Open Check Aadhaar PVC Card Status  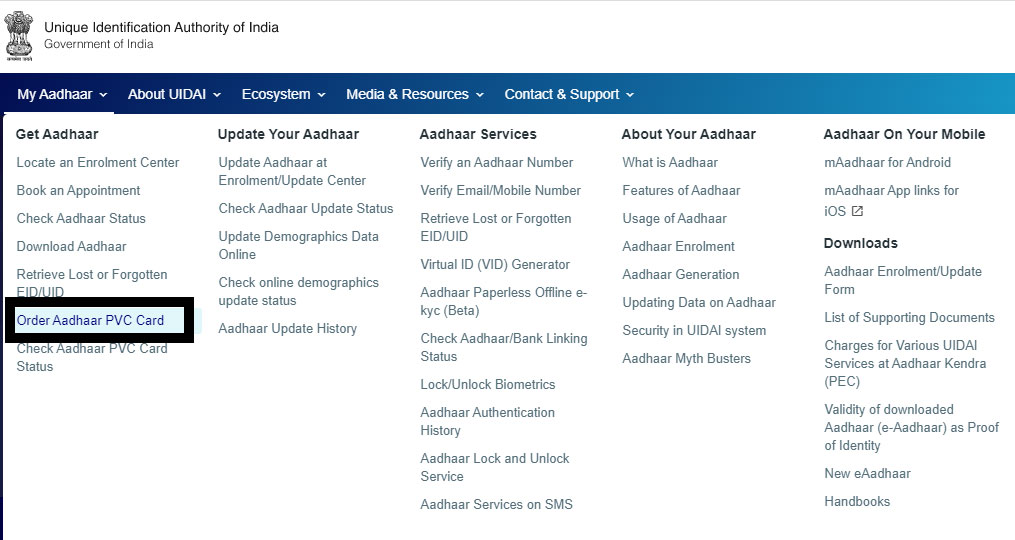click(92, 357)
